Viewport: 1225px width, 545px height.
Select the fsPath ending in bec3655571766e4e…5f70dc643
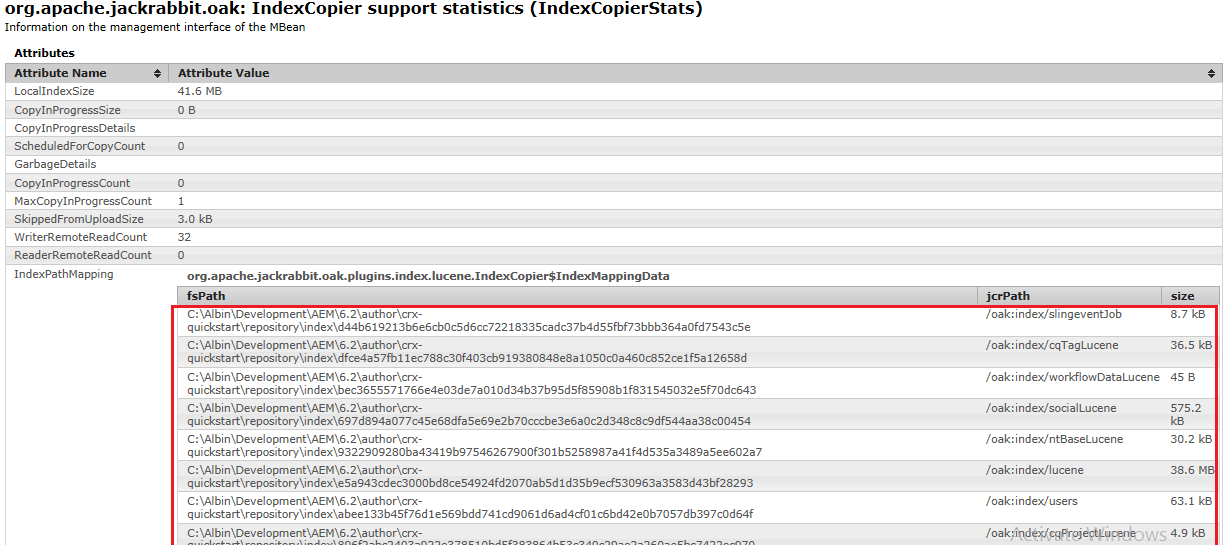tap(472, 384)
